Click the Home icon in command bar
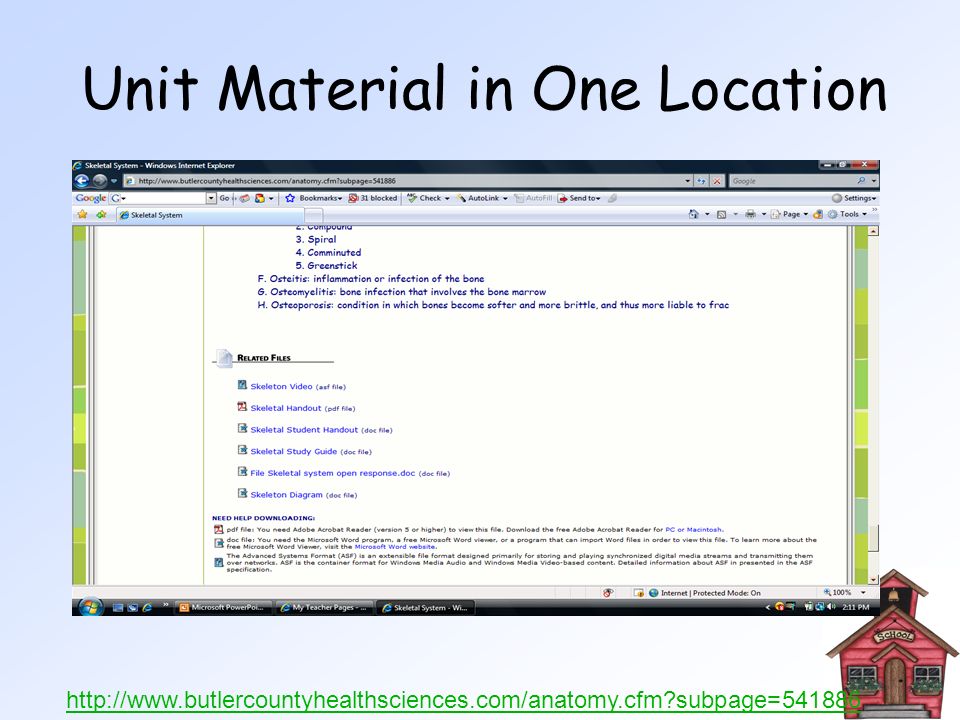This screenshot has width=960, height=720. [694, 214]
